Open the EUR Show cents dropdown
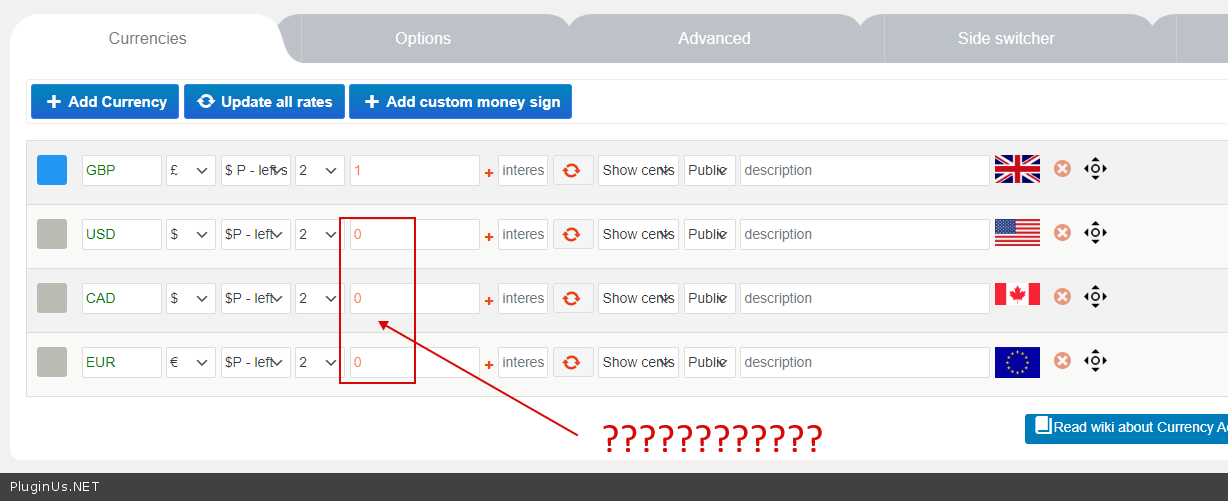1228x501 pixels. (x=639, y=362)
